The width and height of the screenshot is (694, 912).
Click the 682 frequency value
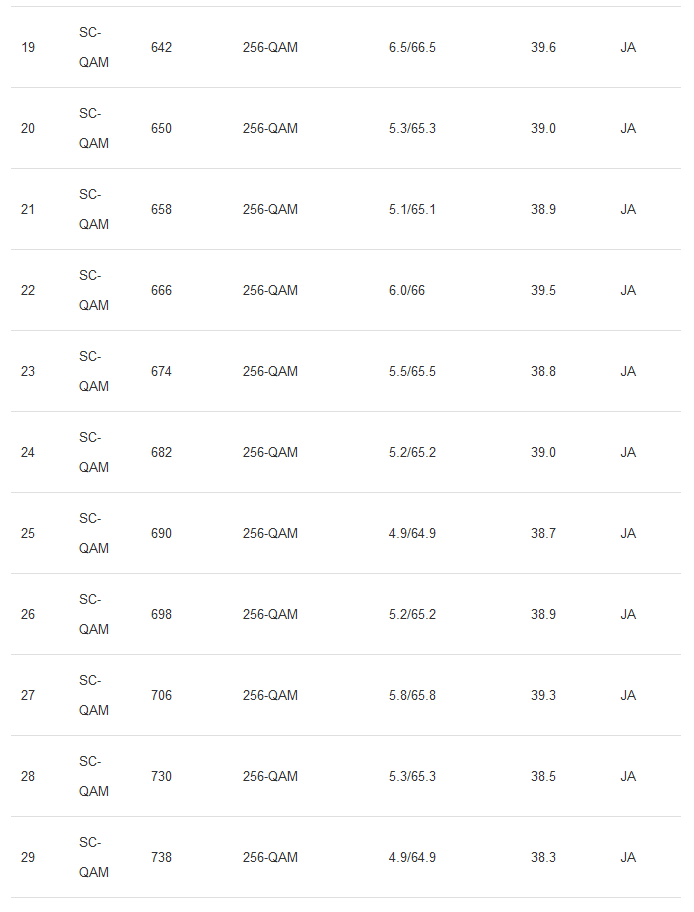(x=161, y=452)
